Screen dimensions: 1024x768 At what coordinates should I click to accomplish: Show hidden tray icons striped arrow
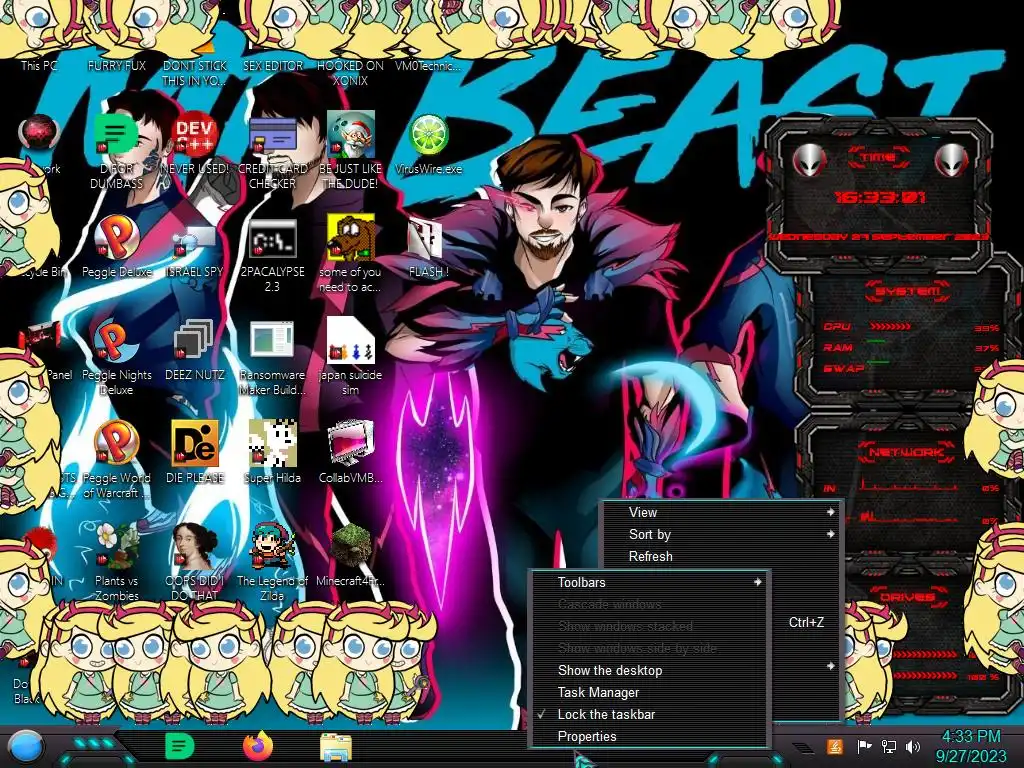pos(804,747)
